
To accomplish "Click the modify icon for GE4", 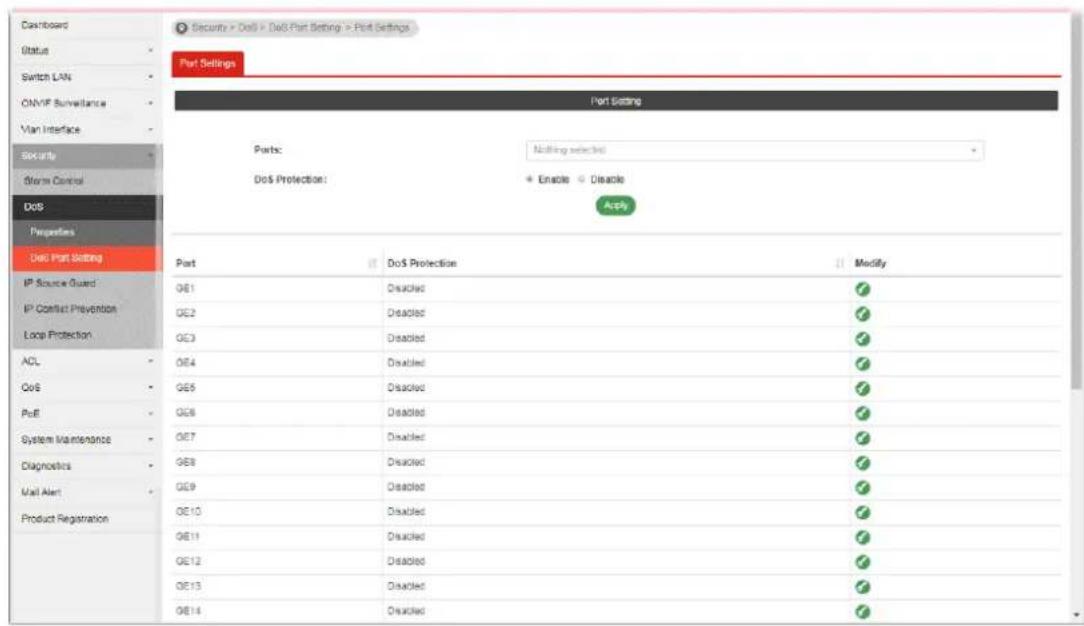I will point(862,363).
